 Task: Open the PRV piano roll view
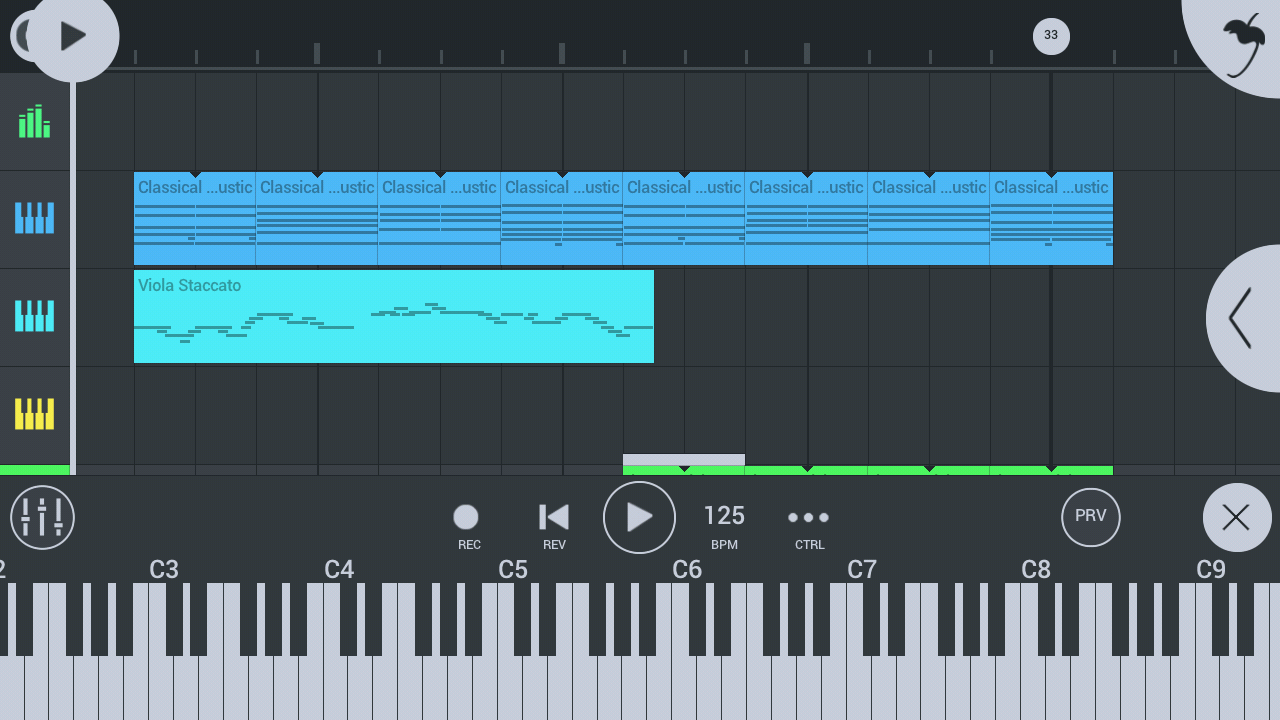pos(1090,517)
